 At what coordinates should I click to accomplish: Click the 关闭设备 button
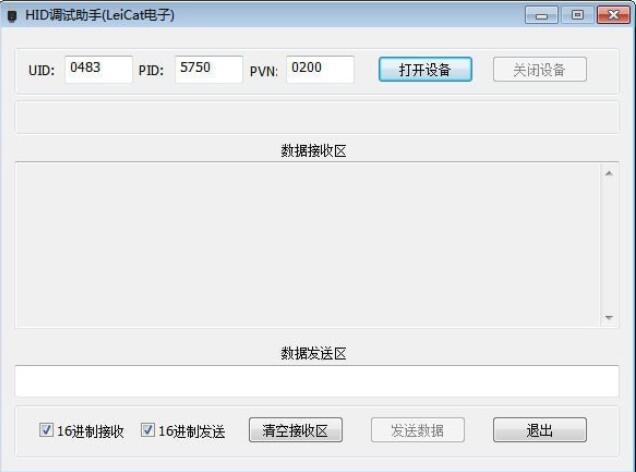(x=539, y=69)
